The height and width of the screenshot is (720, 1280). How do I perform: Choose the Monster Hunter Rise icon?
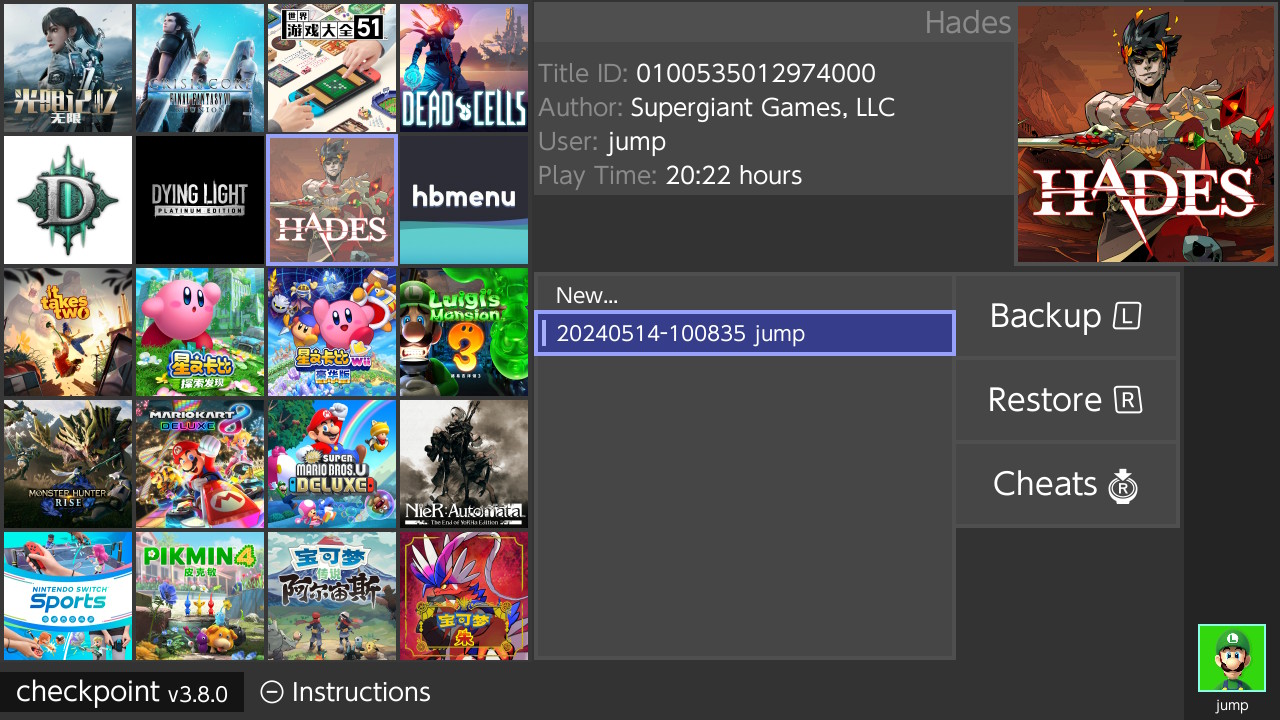tap(68, 464)
